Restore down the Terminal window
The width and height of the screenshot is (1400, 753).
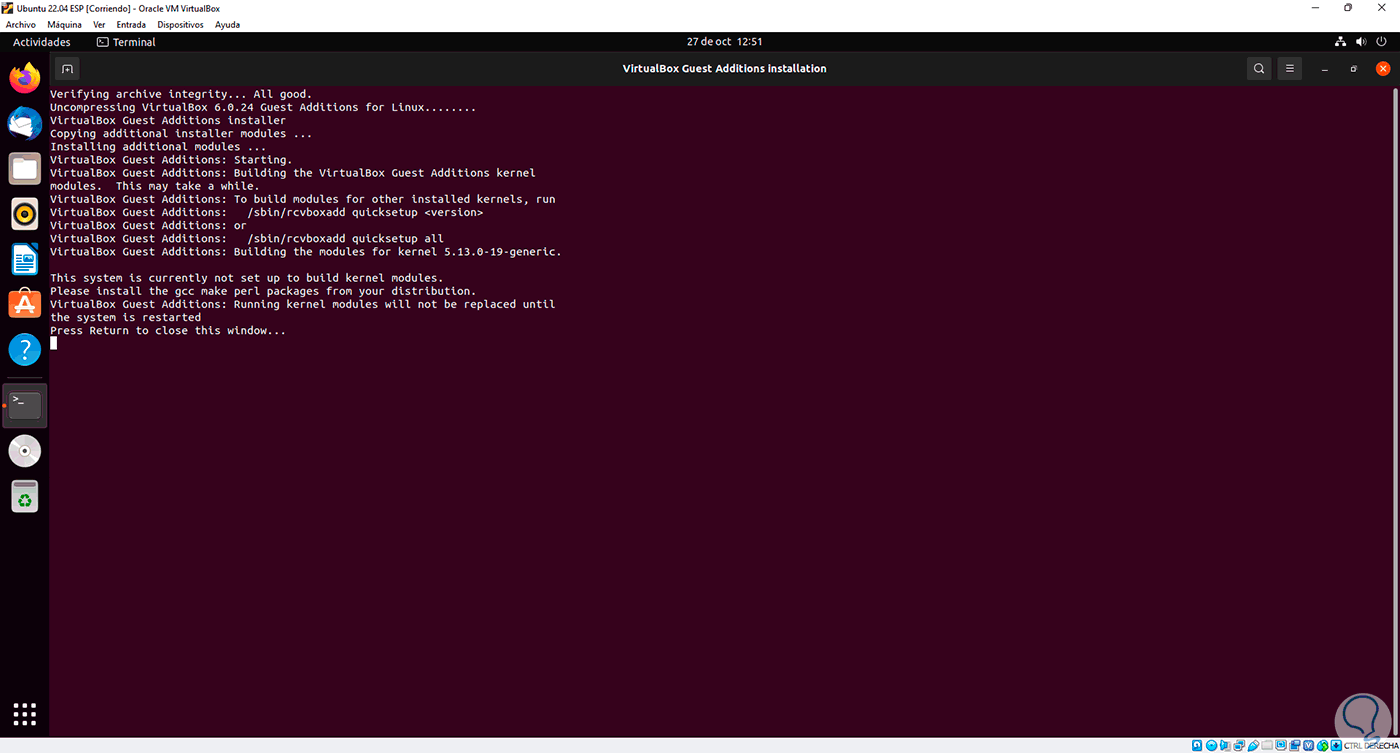pyautogui.click(x=1353, y=69)
